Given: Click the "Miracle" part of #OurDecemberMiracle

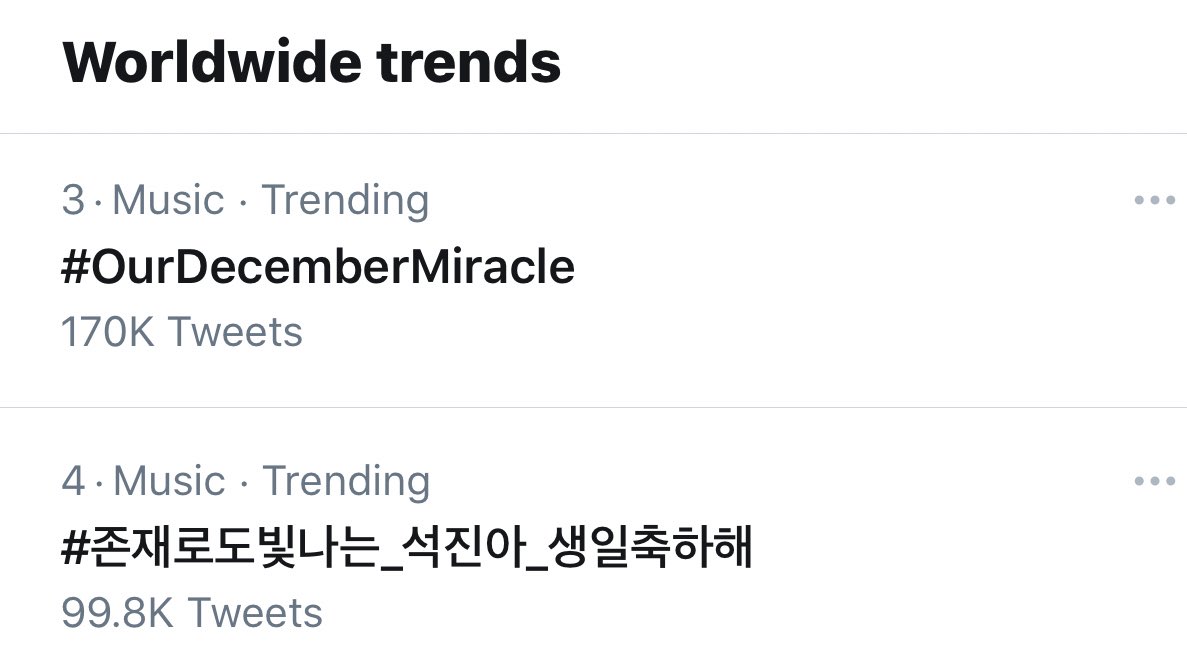Looking at the screenshot, I should (503, 267).
